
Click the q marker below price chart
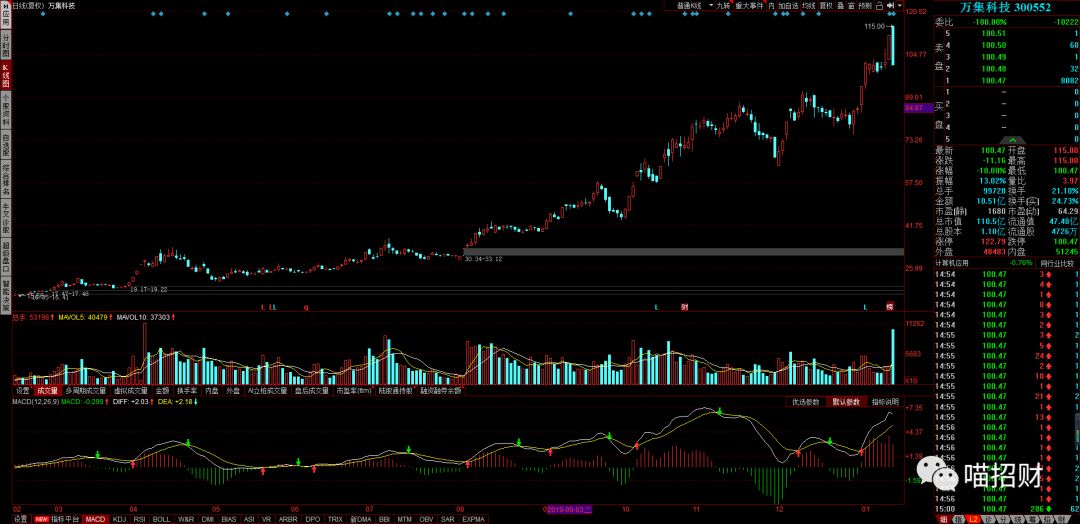click(306, 307)
